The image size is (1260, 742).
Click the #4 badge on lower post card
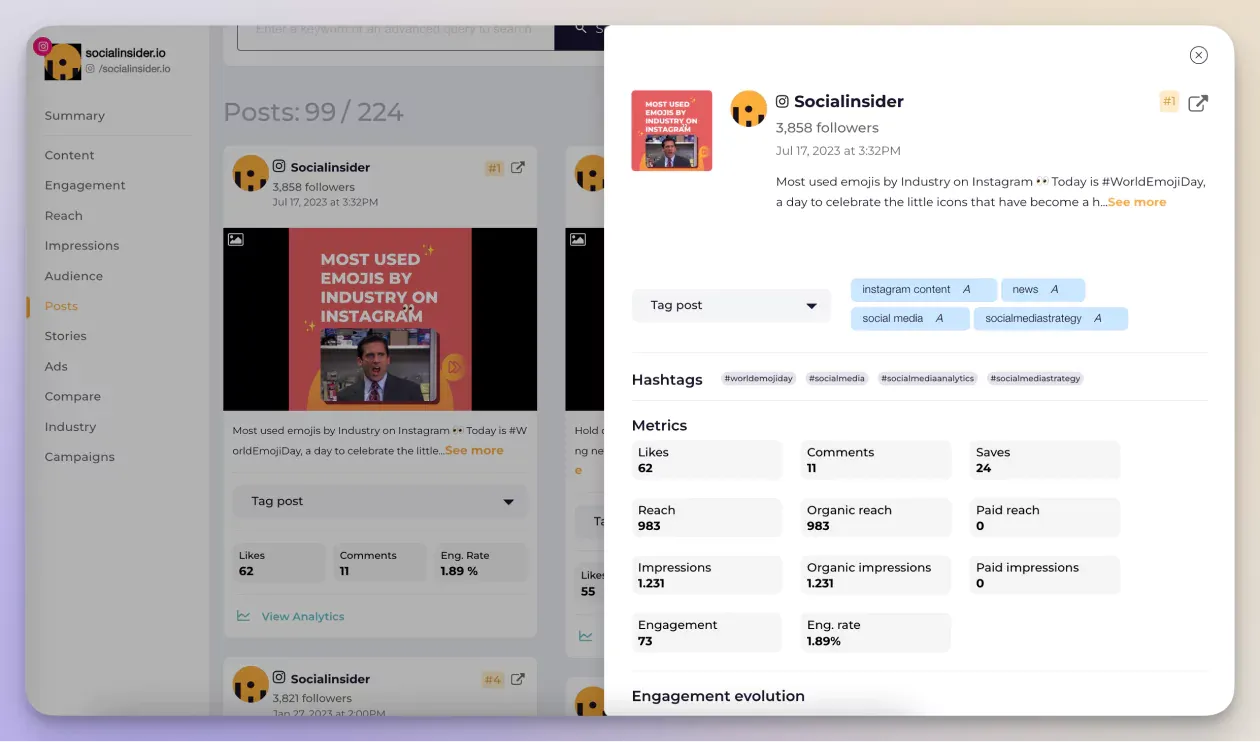[493, 680]
